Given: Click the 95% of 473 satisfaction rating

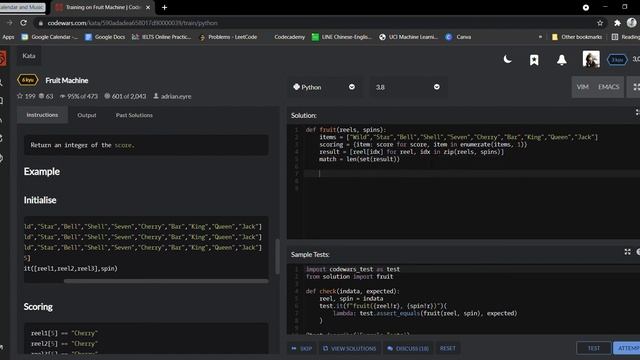Looking at the screenshot, I should [79, 96].
